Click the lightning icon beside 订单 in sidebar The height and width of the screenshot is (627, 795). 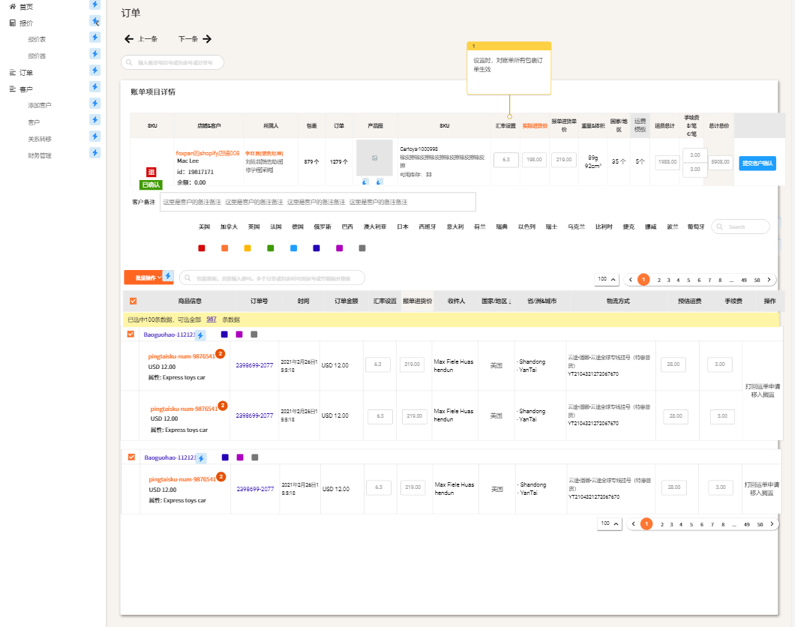[96, 71]
